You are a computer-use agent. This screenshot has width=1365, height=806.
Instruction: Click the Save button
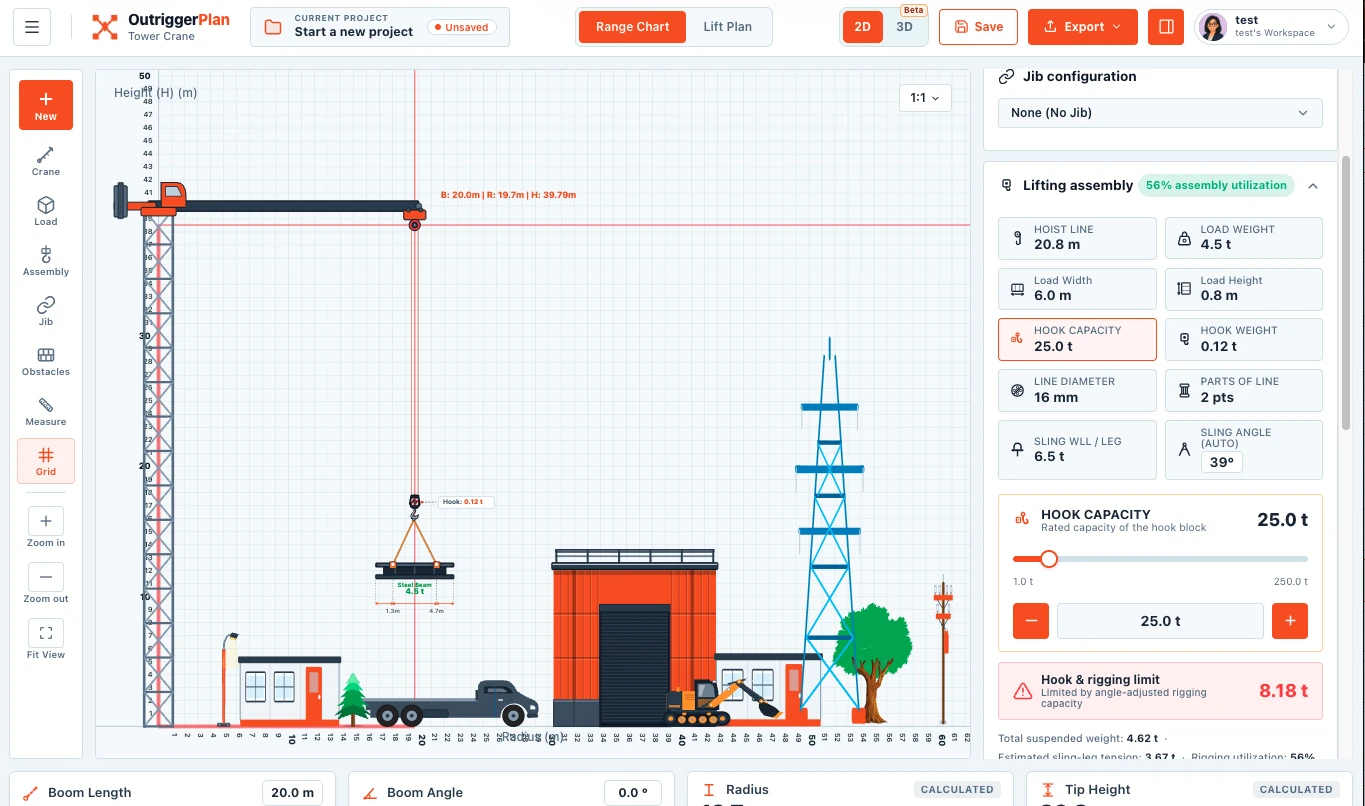(x=978, y=27)
